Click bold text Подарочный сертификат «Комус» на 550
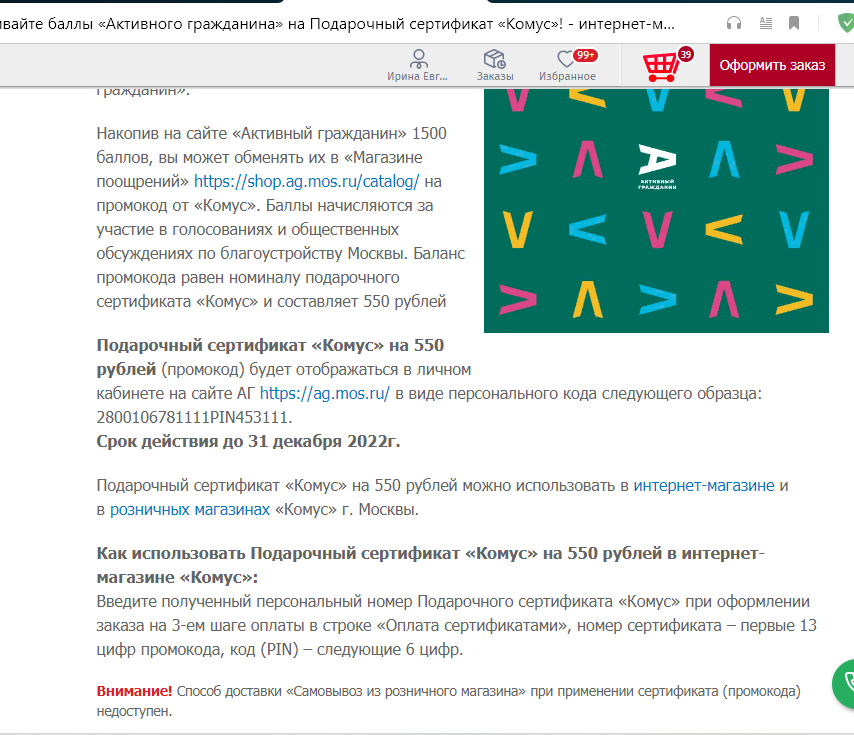 tap(270, 345)
